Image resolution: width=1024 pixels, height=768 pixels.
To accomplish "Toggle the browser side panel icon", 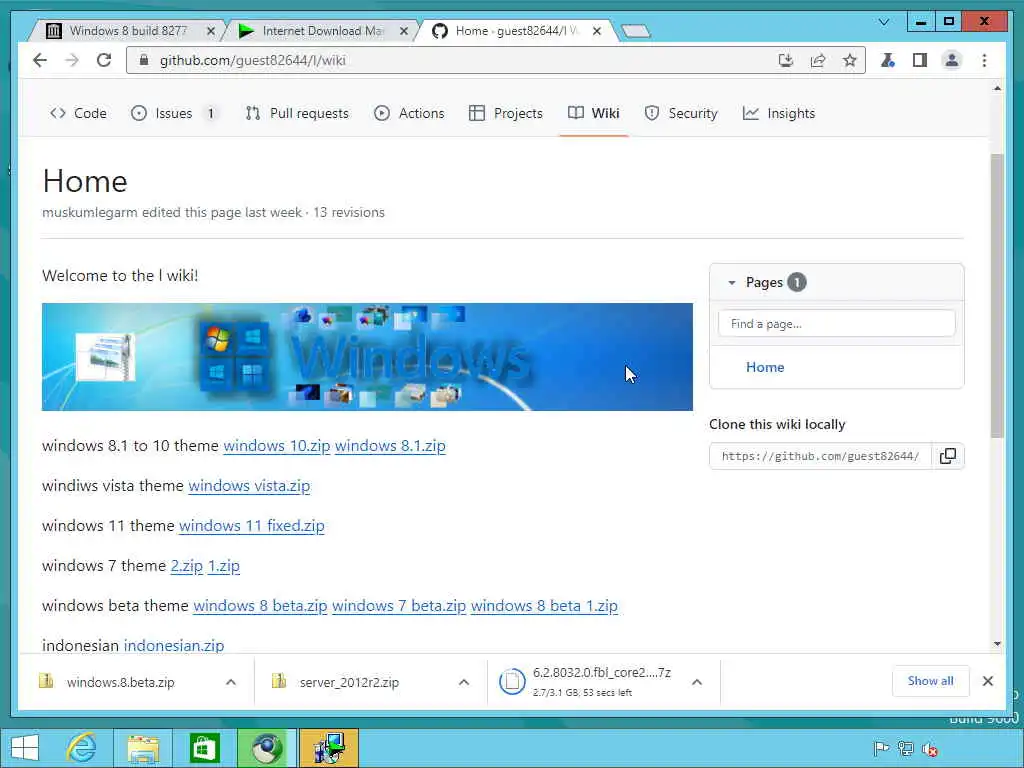I will point(920,61).
